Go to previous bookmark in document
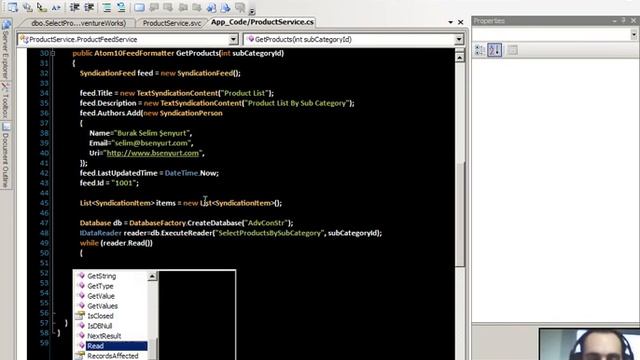The height and width of the screenshot is (360, 640). (x=211, y=7)
